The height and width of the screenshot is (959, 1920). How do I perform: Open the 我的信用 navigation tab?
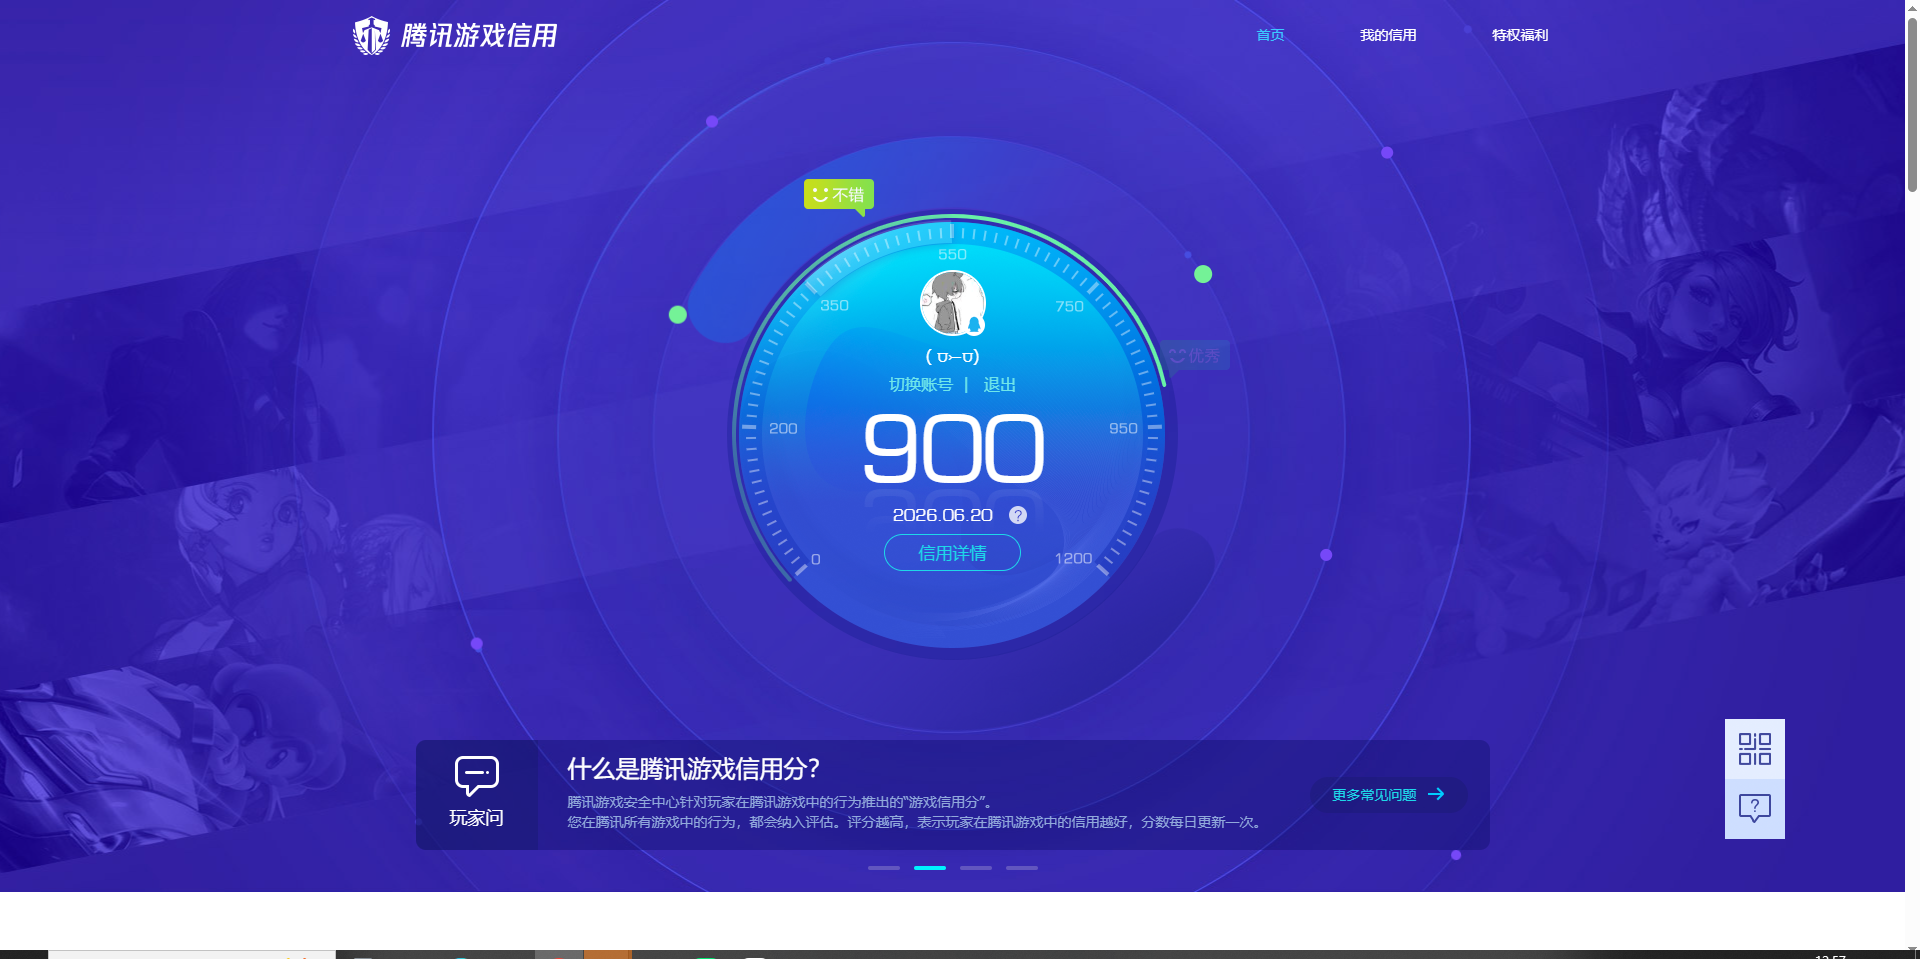coord(1388,35)
